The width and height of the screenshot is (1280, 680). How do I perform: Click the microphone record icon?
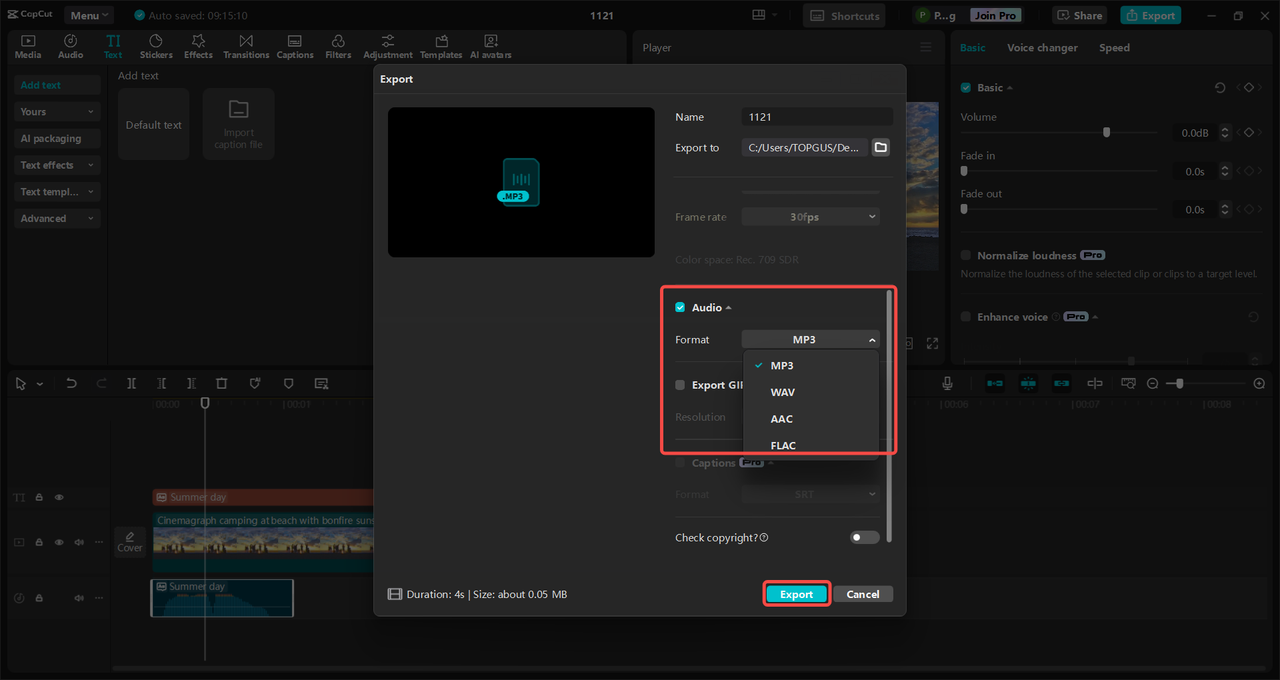pos(947,383)
